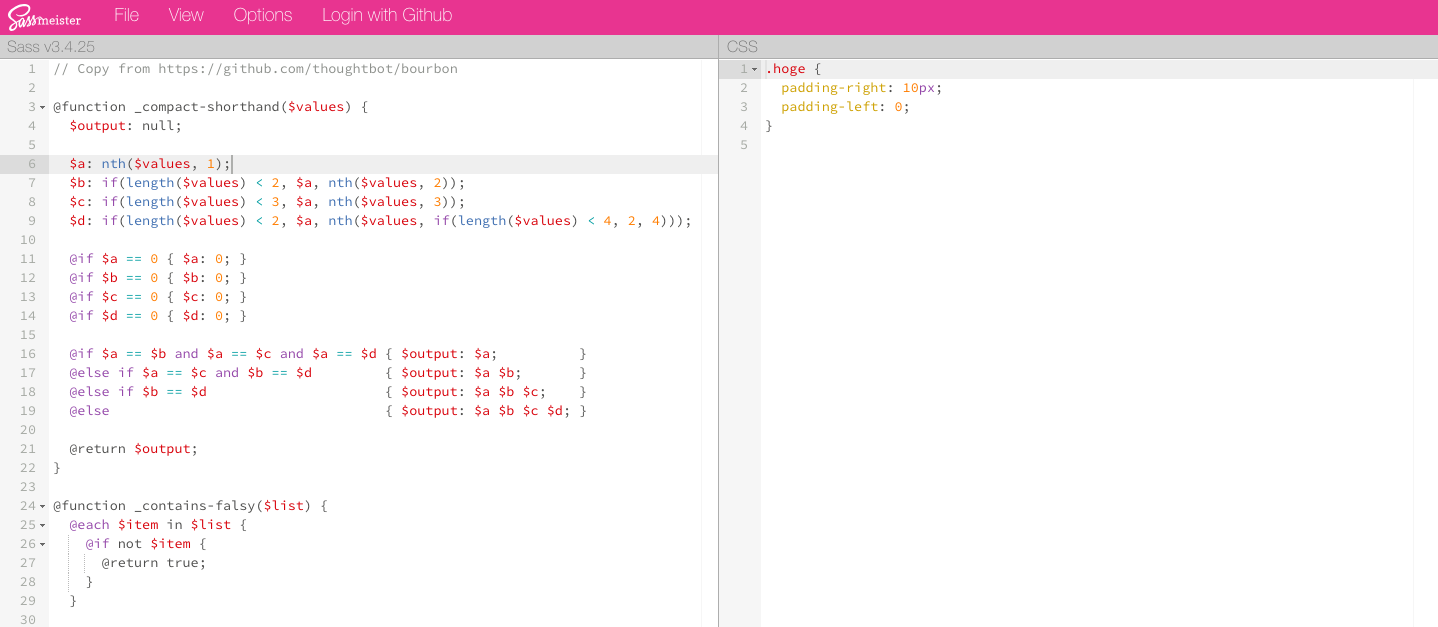Click the CSS panel header
Viewport: 1438px width, 627px height.
[742, 47]
